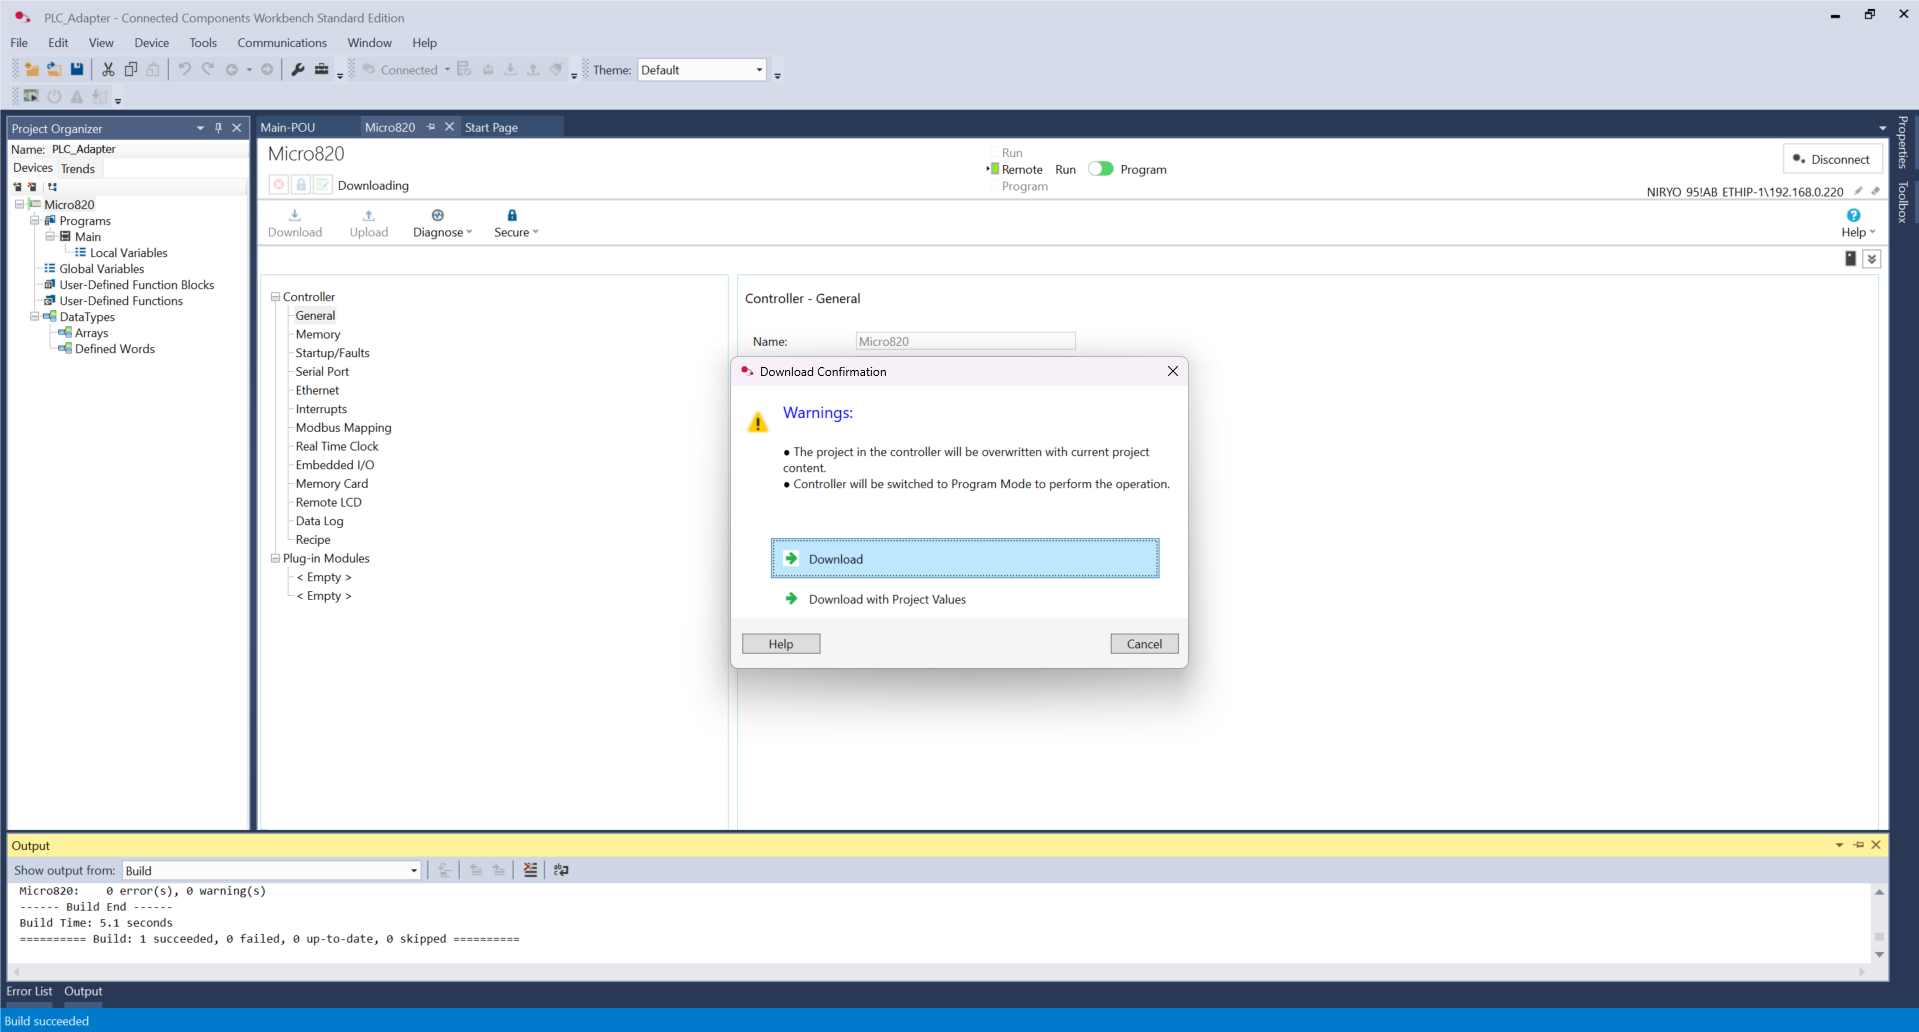Click the Save icon in the toolbar

tap(77, 70)
